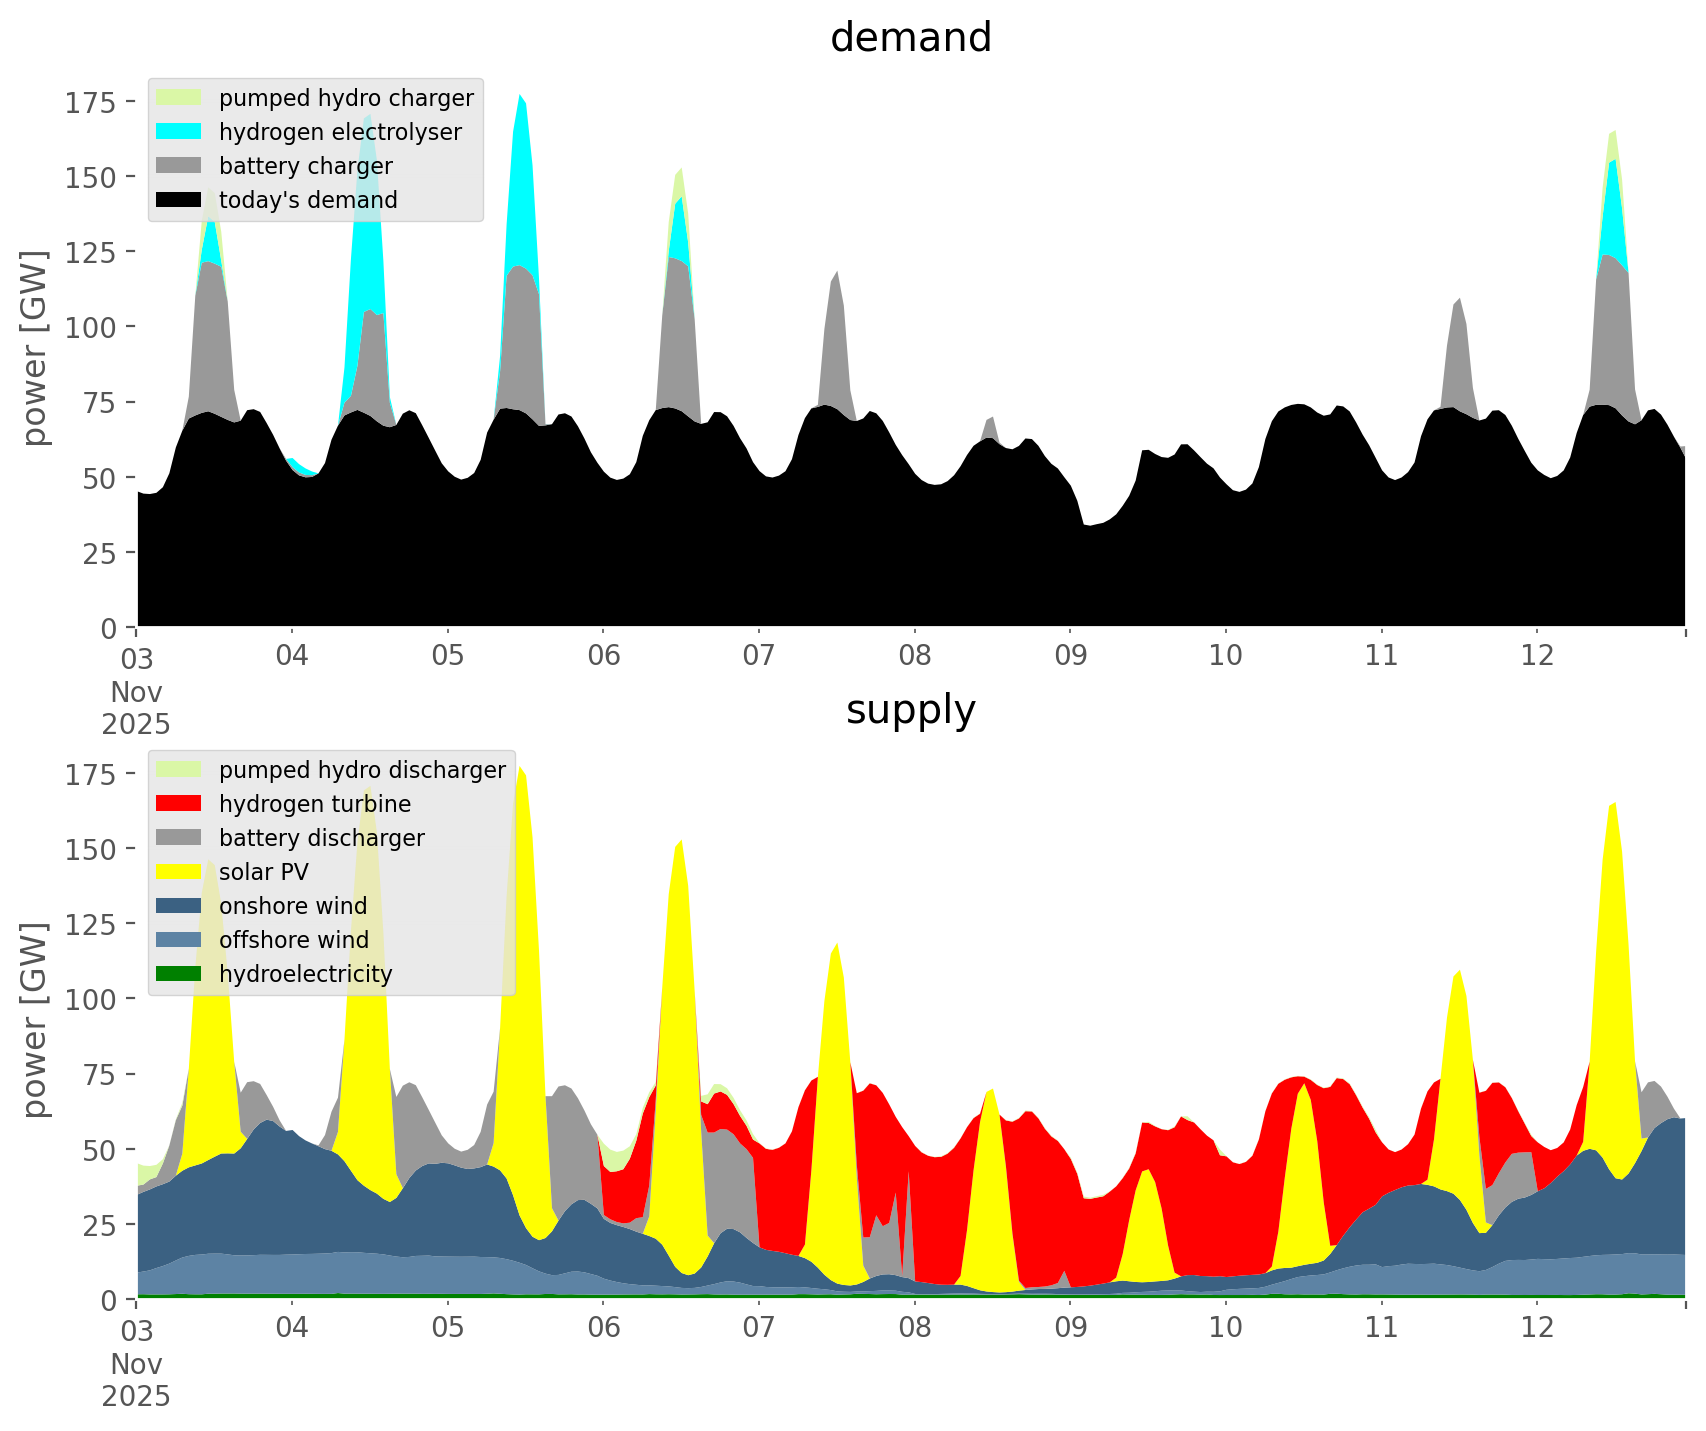Screen dimensions: 1706x1431
Task: Click the offshore wind legend label
Action: click(x=294, y=940)
